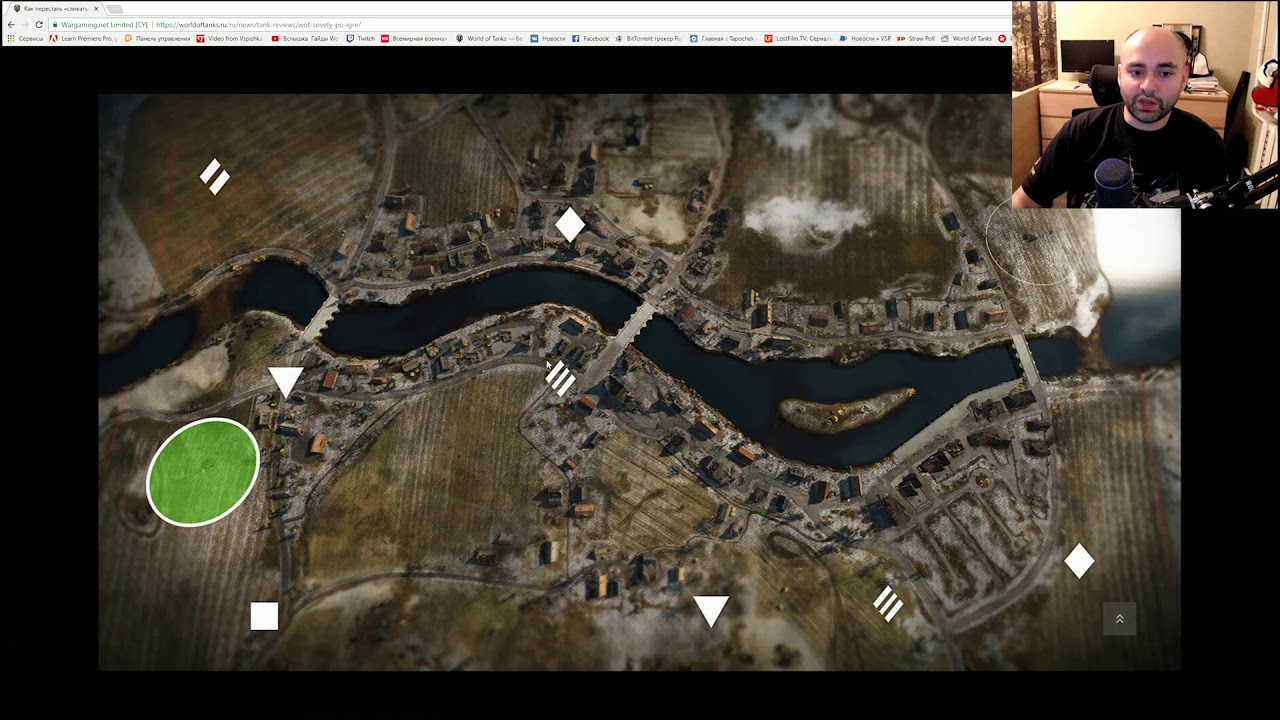Open a new browser tab
The width and height of the screenshot is (1280, 720).
115,8
